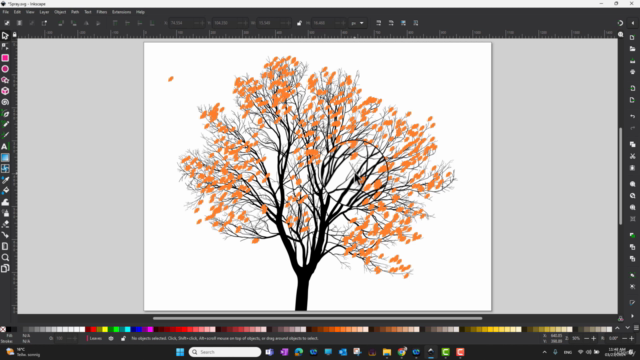Open the Leaves layer dropdown
Image resolution: width=640 pixels, height=360 pixels.
point(96,338)
